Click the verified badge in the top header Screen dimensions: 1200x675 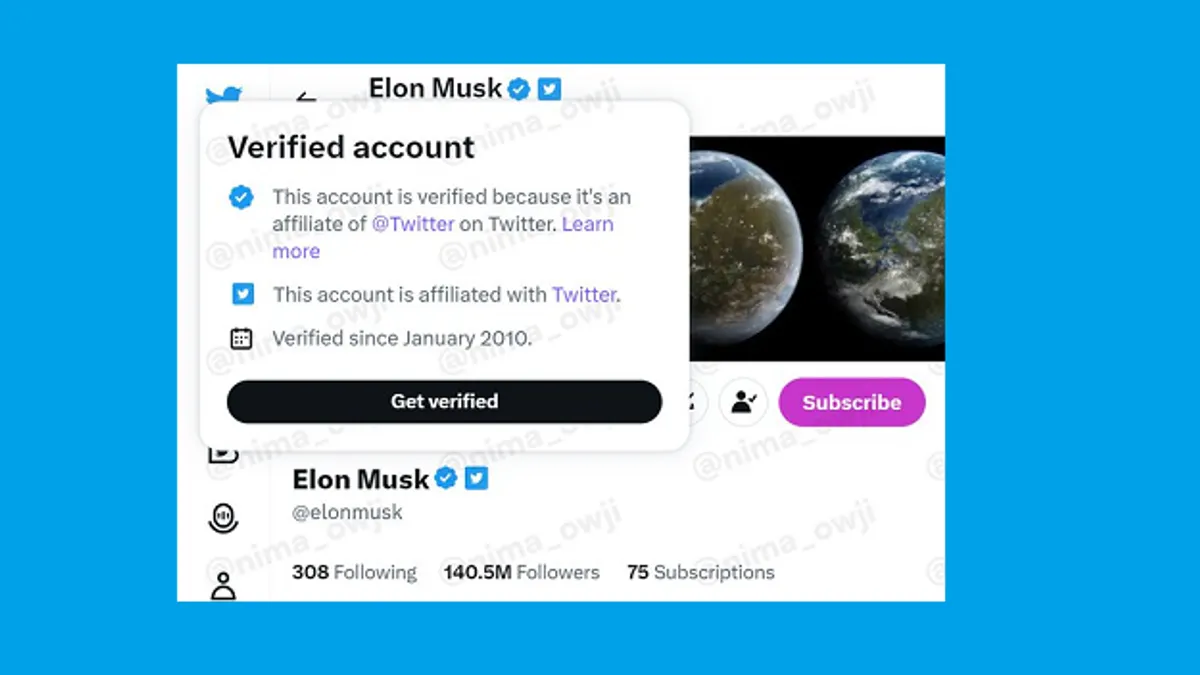click(518, 89)
